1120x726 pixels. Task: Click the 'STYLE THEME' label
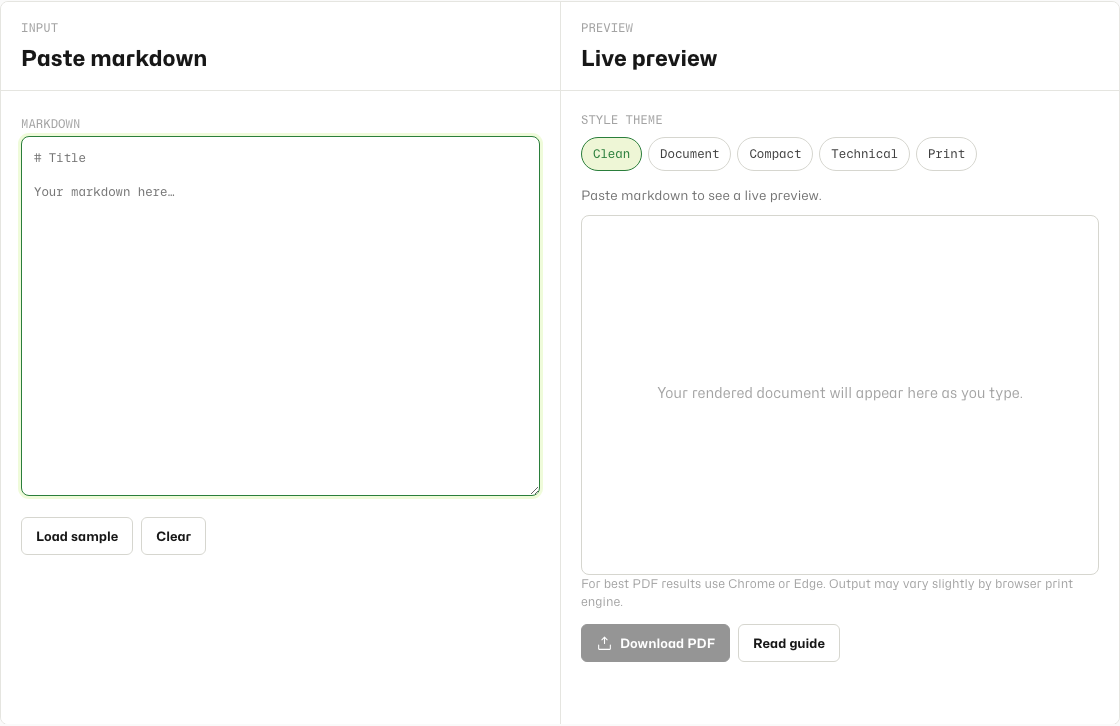621,120
